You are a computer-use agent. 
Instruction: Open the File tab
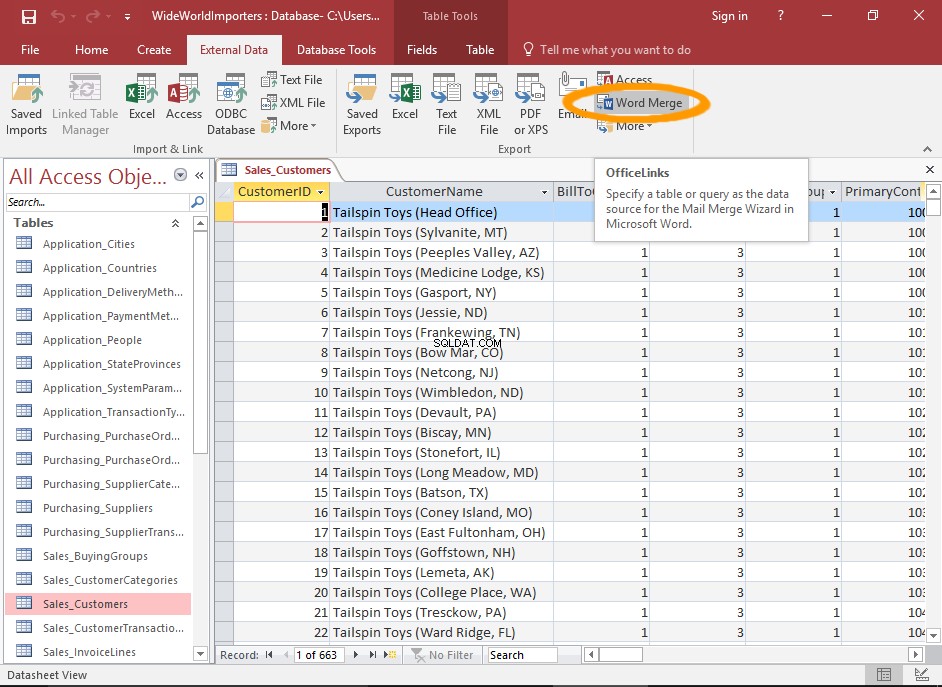pos(30,50)
